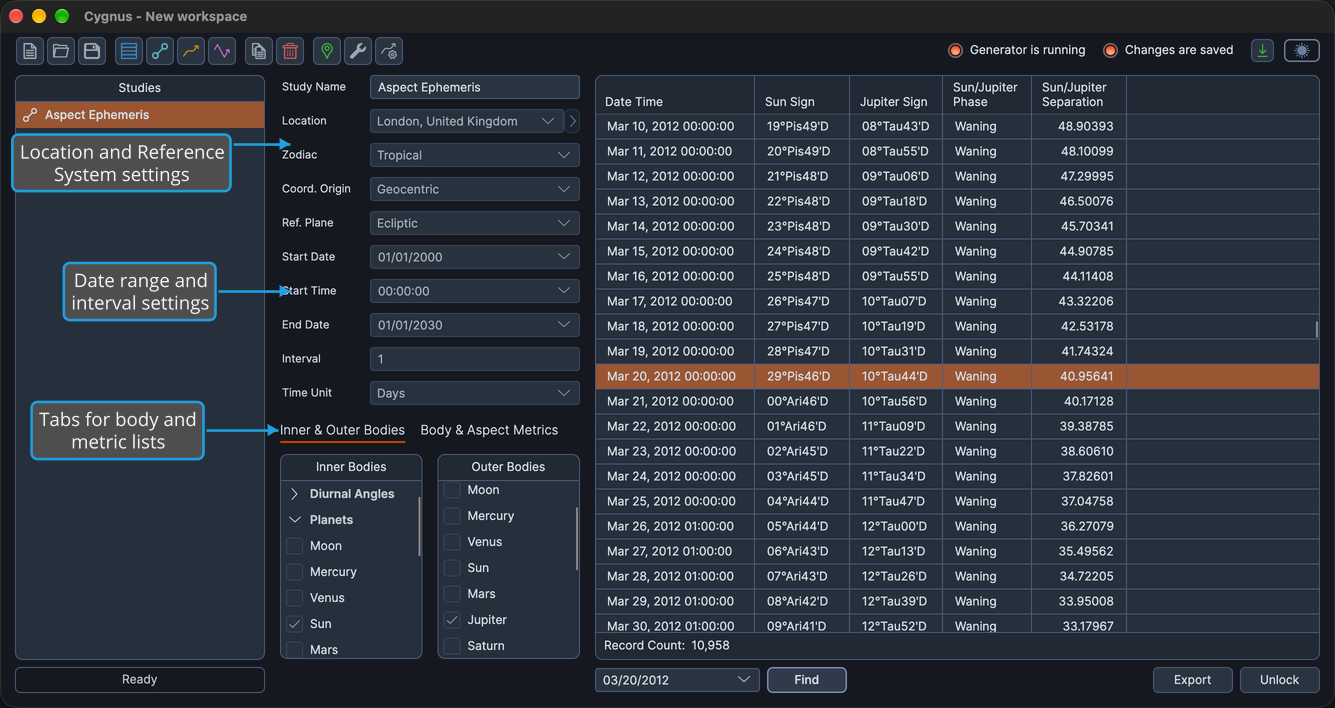Toggle the light theme sun icon
The height and width of the screenshot is (708, 1335).
click(1302, 50)
